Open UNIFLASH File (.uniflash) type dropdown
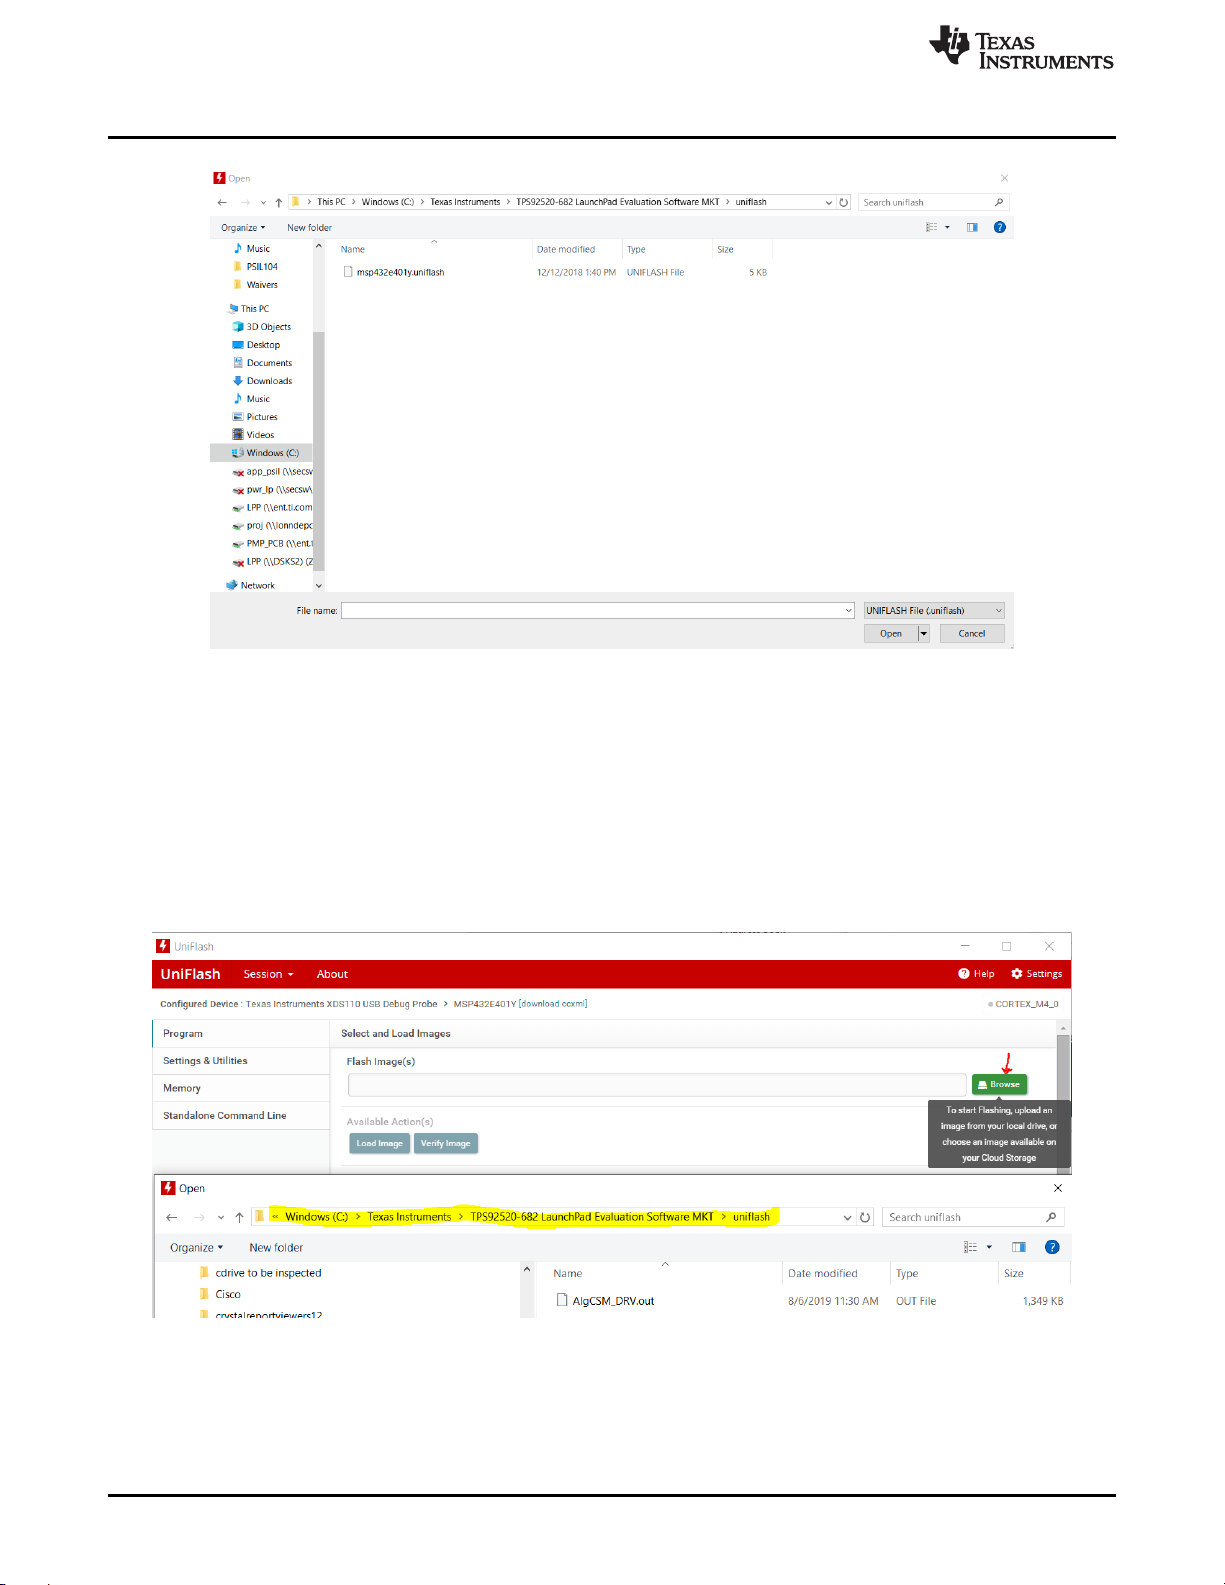This screenshot has width=1225, height=1585. [934, 610]
